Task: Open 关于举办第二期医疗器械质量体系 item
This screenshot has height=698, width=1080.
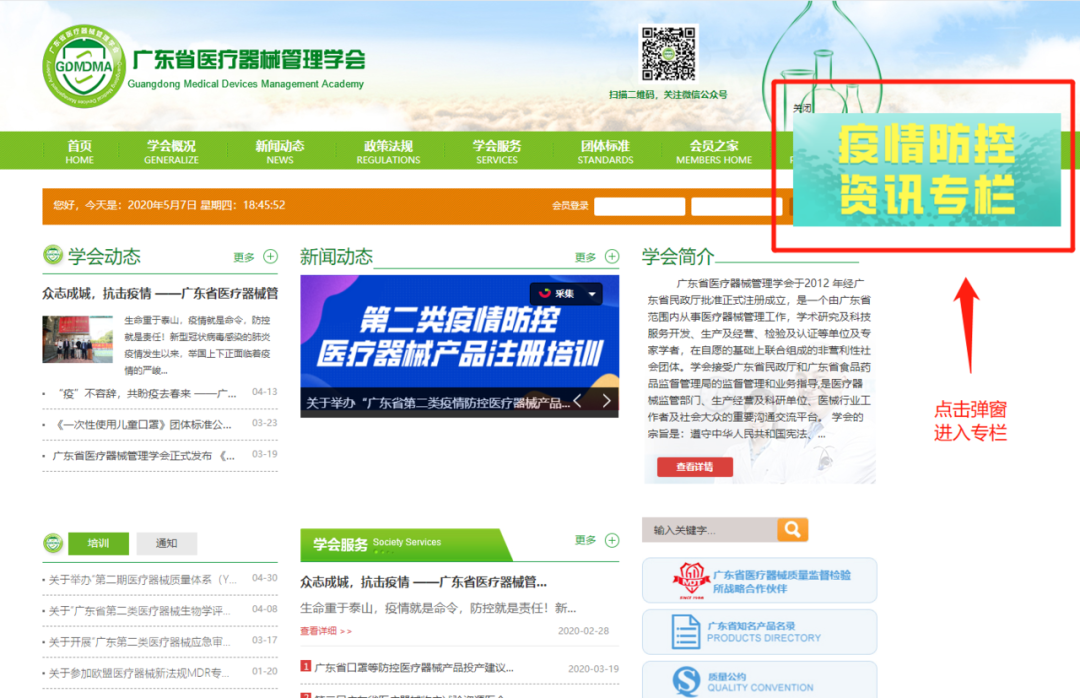Action: (x=143, y=579)
